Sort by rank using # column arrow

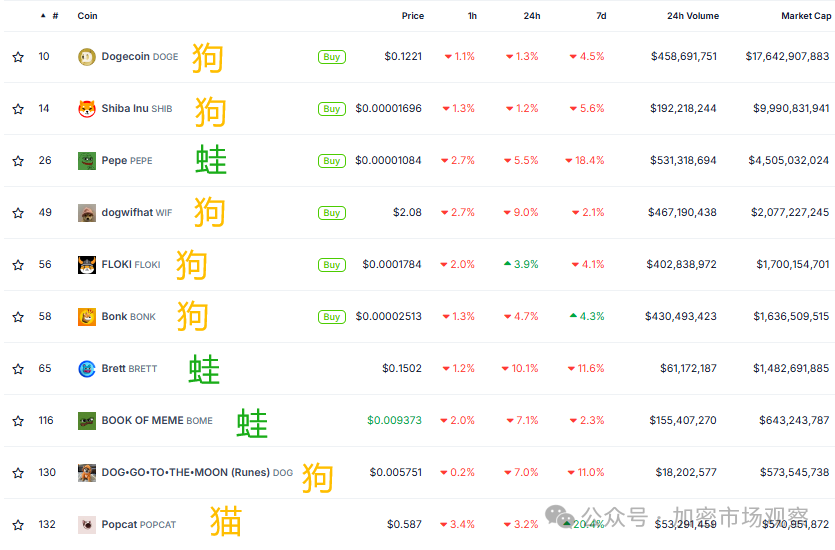coord(44,16)
